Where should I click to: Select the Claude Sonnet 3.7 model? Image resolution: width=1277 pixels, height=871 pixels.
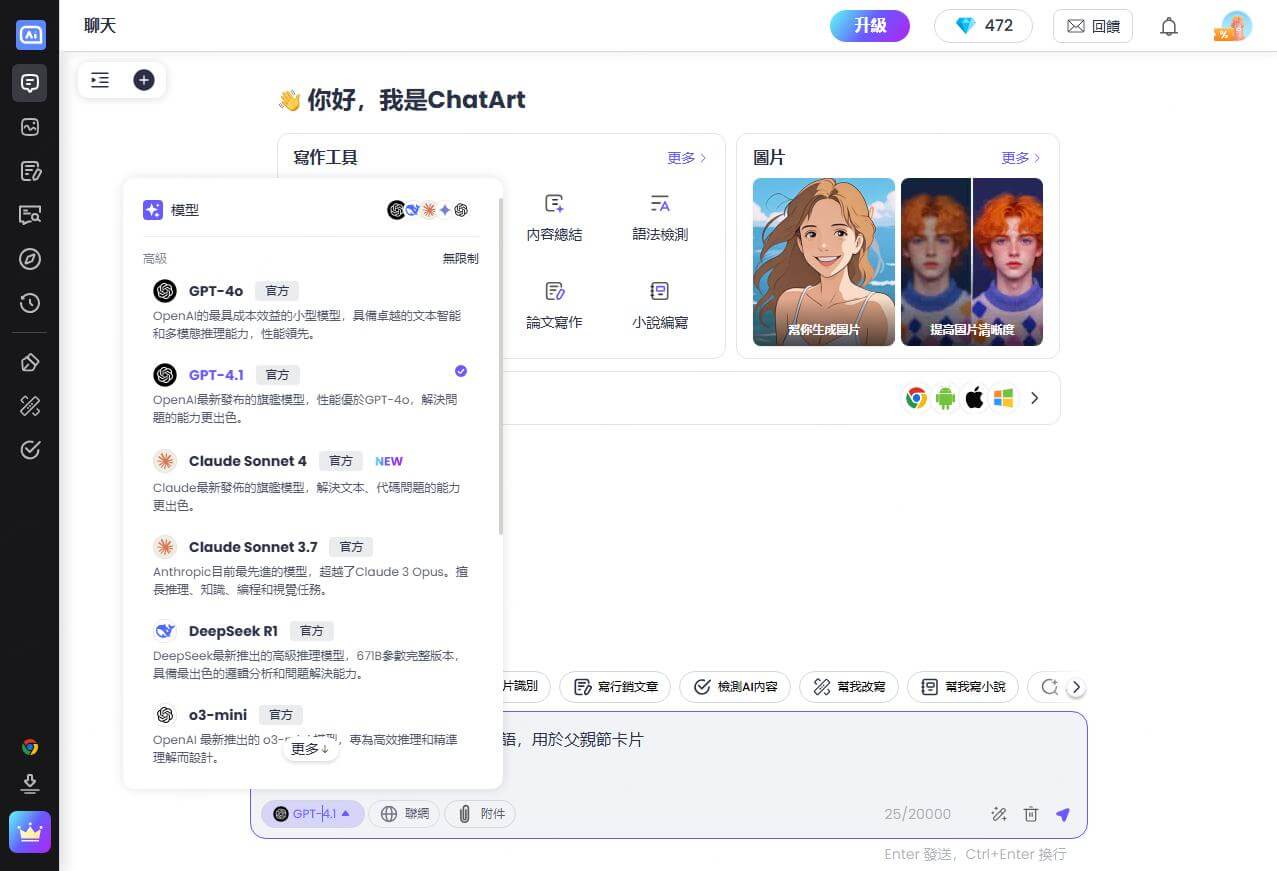click(311, 566)
